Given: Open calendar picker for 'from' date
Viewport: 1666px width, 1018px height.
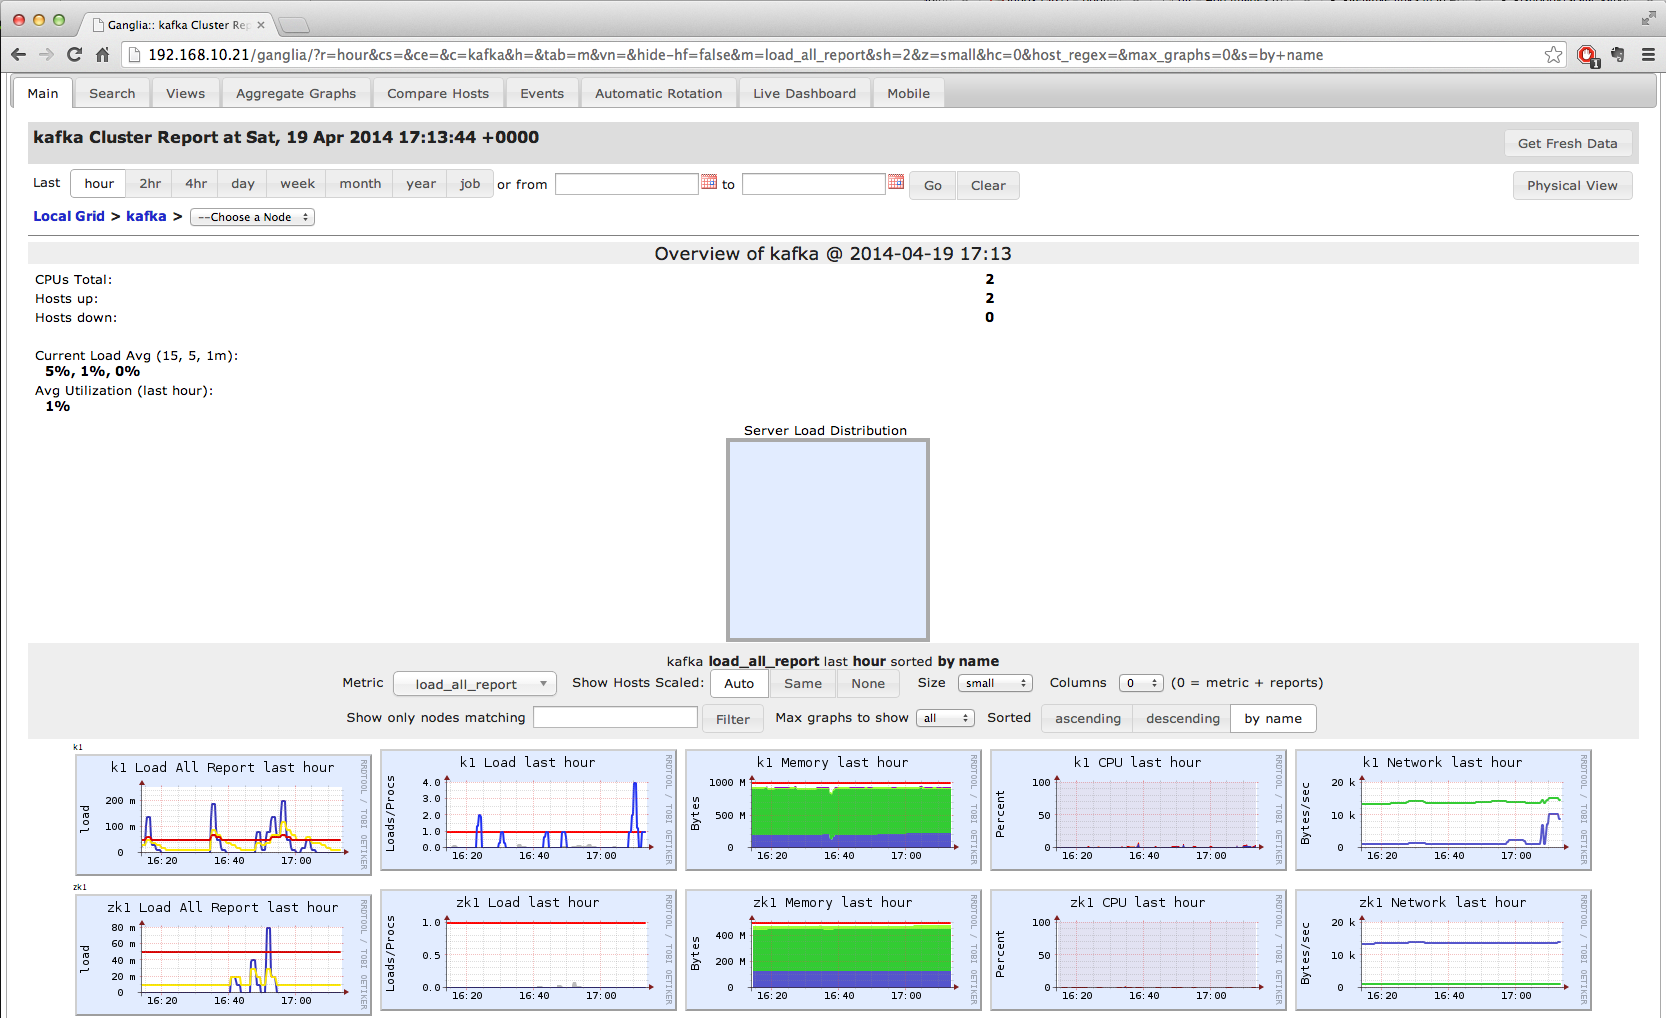Looking at the screenshot, I should click(x=709, y=182).
